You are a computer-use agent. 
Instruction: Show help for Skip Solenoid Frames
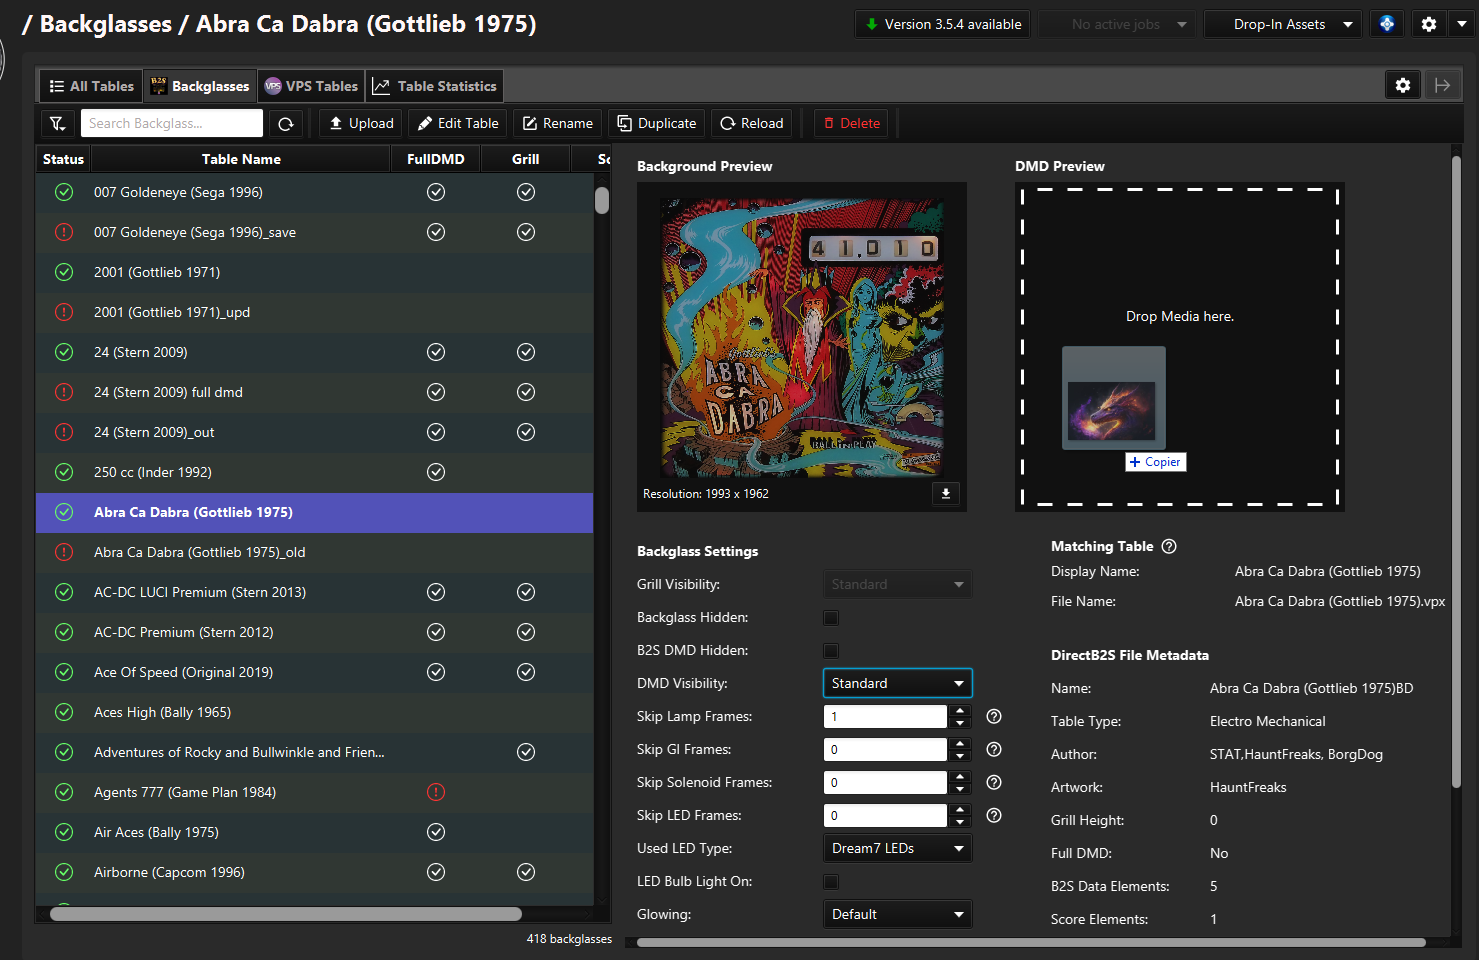coord(994,782)
